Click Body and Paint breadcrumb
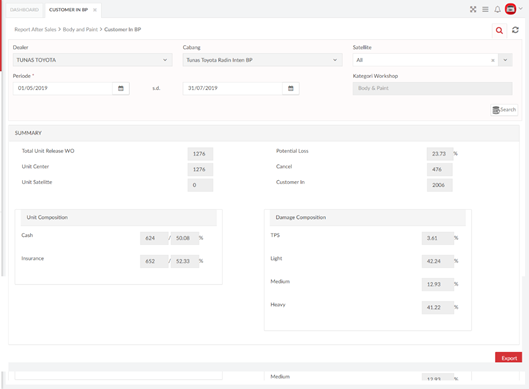The image size is (529, 389). click(x=80, y=29)
